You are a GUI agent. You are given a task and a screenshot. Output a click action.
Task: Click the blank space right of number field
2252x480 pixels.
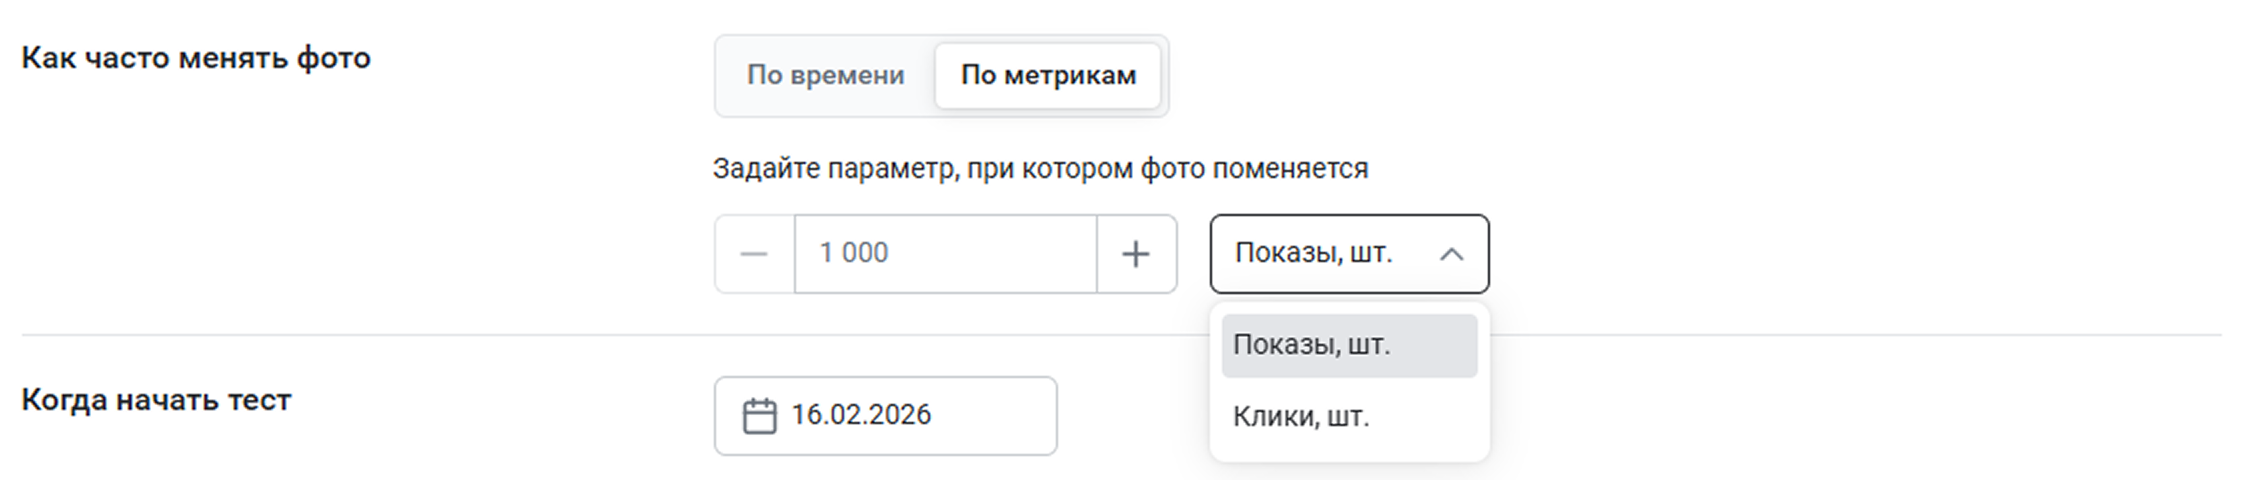1193,254
